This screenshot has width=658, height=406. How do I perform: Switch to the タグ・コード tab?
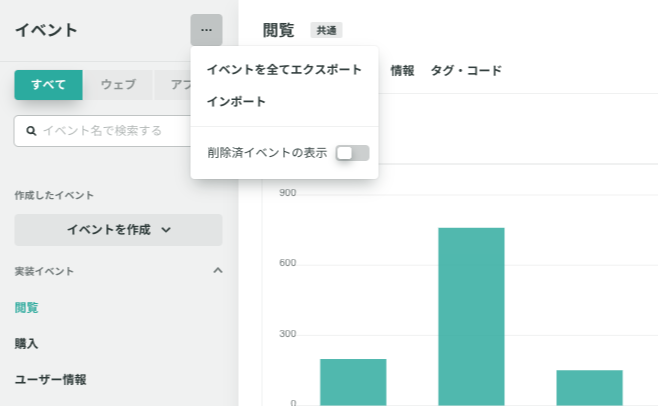(466, 71)
